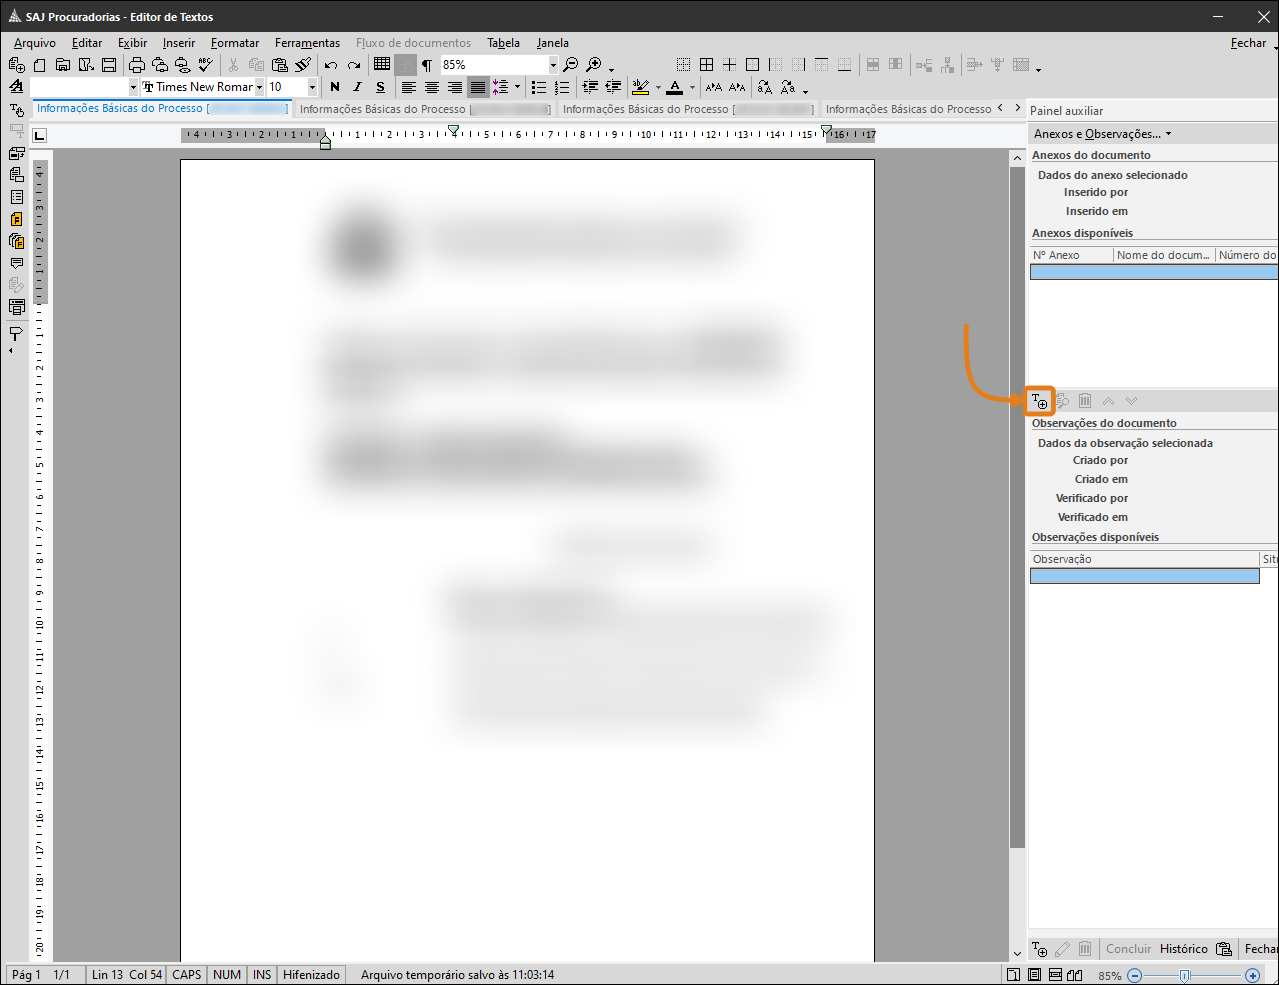The width and height of the screenshot is (1279, 985).
Task: Click the paste clipboard icon
Action: click(280, 65)
